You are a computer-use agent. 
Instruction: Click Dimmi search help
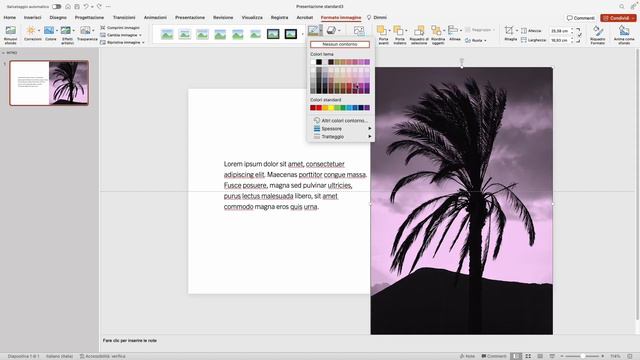point(376,18)
